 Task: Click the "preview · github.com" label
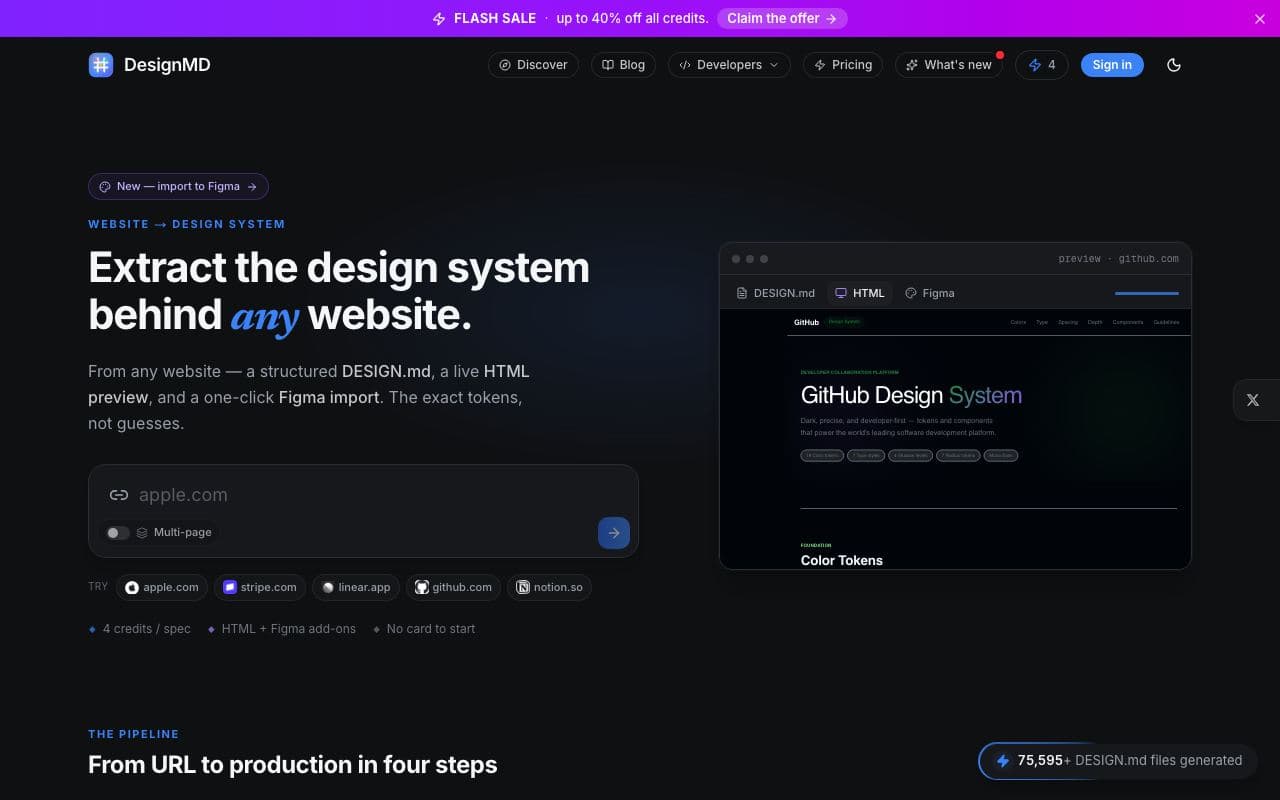(x=1118, y=259)
